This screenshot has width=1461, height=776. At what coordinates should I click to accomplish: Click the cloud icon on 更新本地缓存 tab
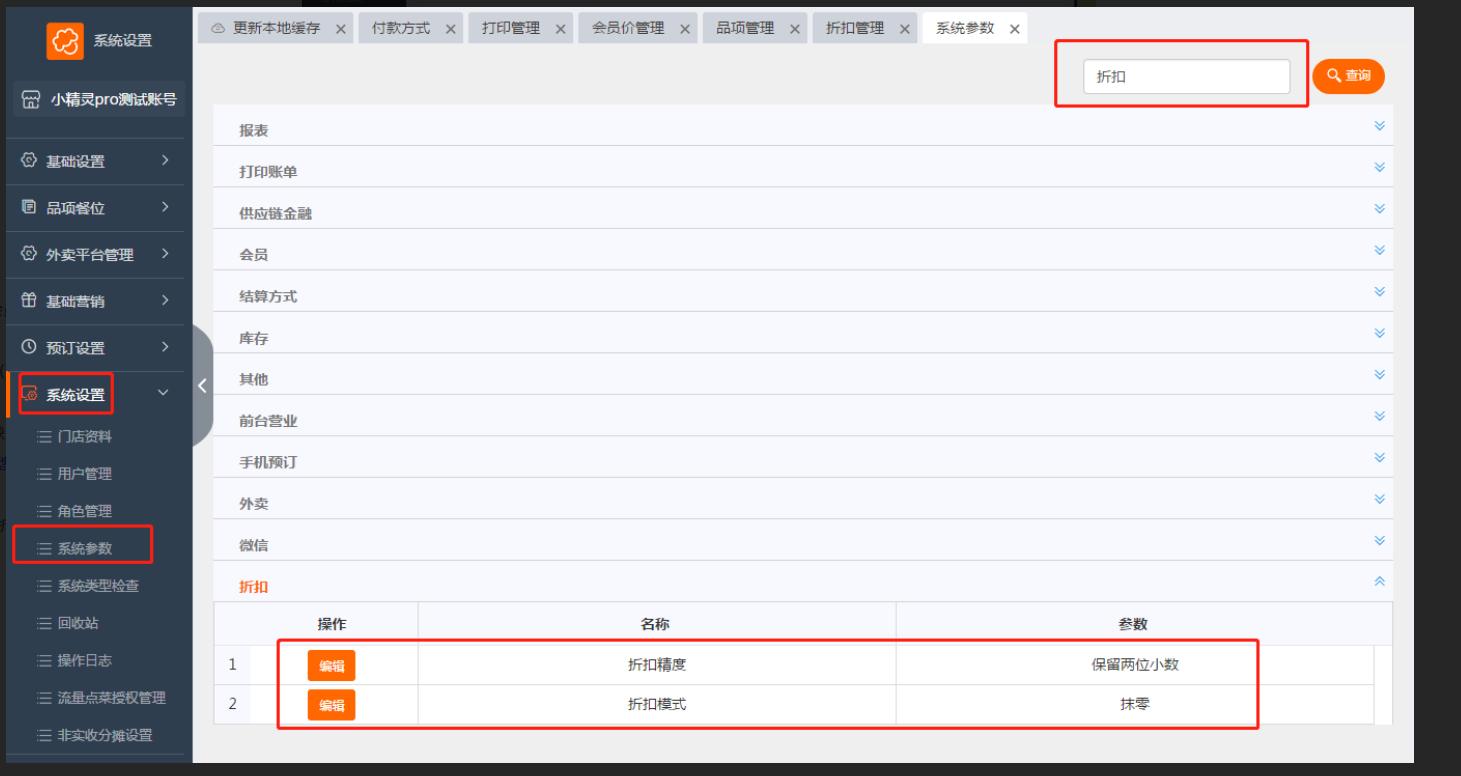[x=218, y=28]
